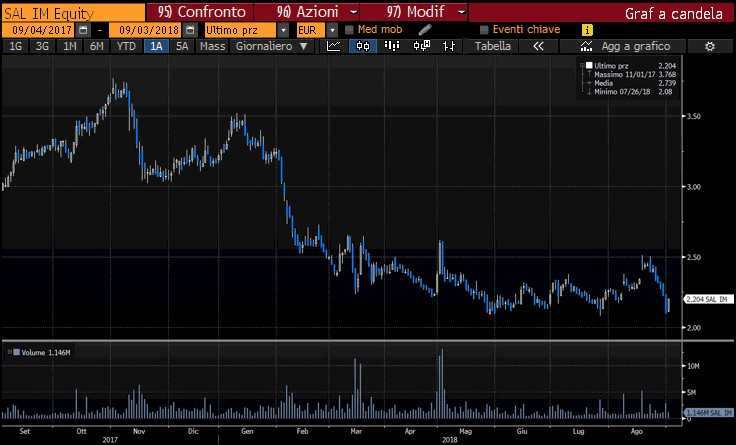Click the yellow info icon

(587, 30)
